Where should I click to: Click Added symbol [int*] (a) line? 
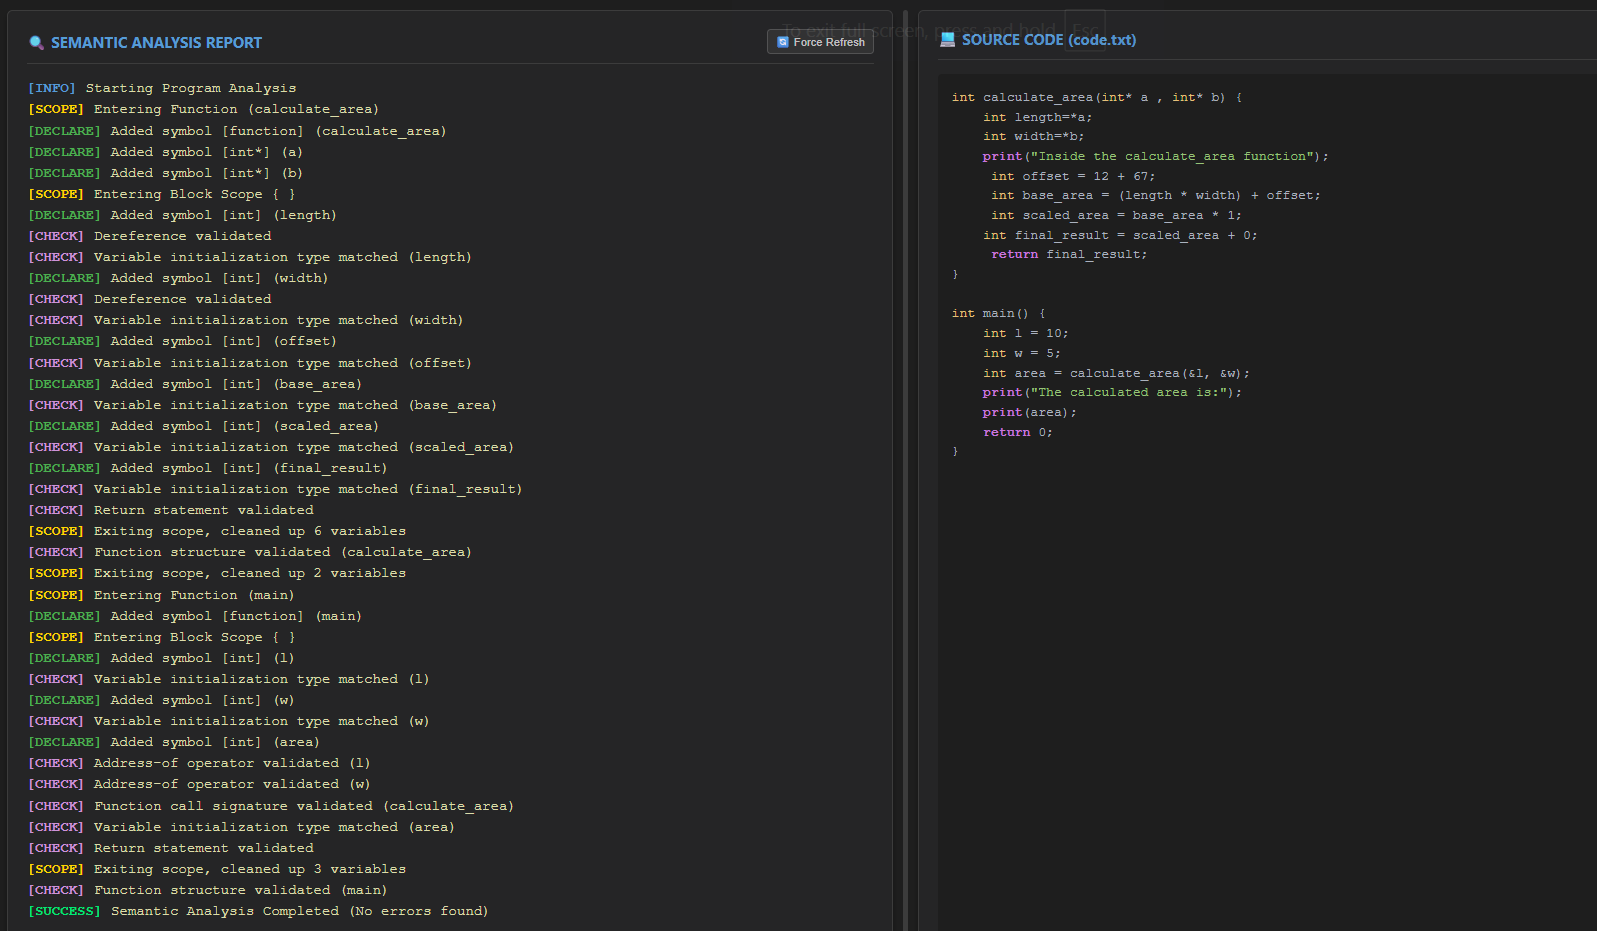click(x=165, y=152)
